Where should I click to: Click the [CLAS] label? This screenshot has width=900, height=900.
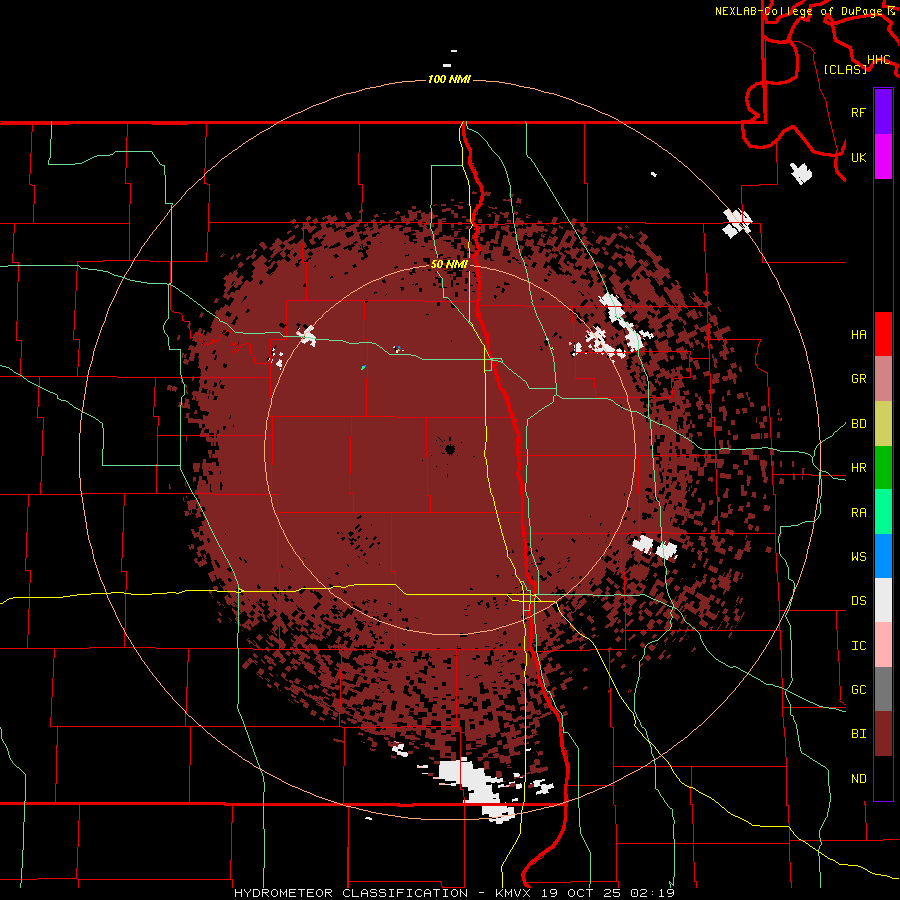(x=845, y=69)
